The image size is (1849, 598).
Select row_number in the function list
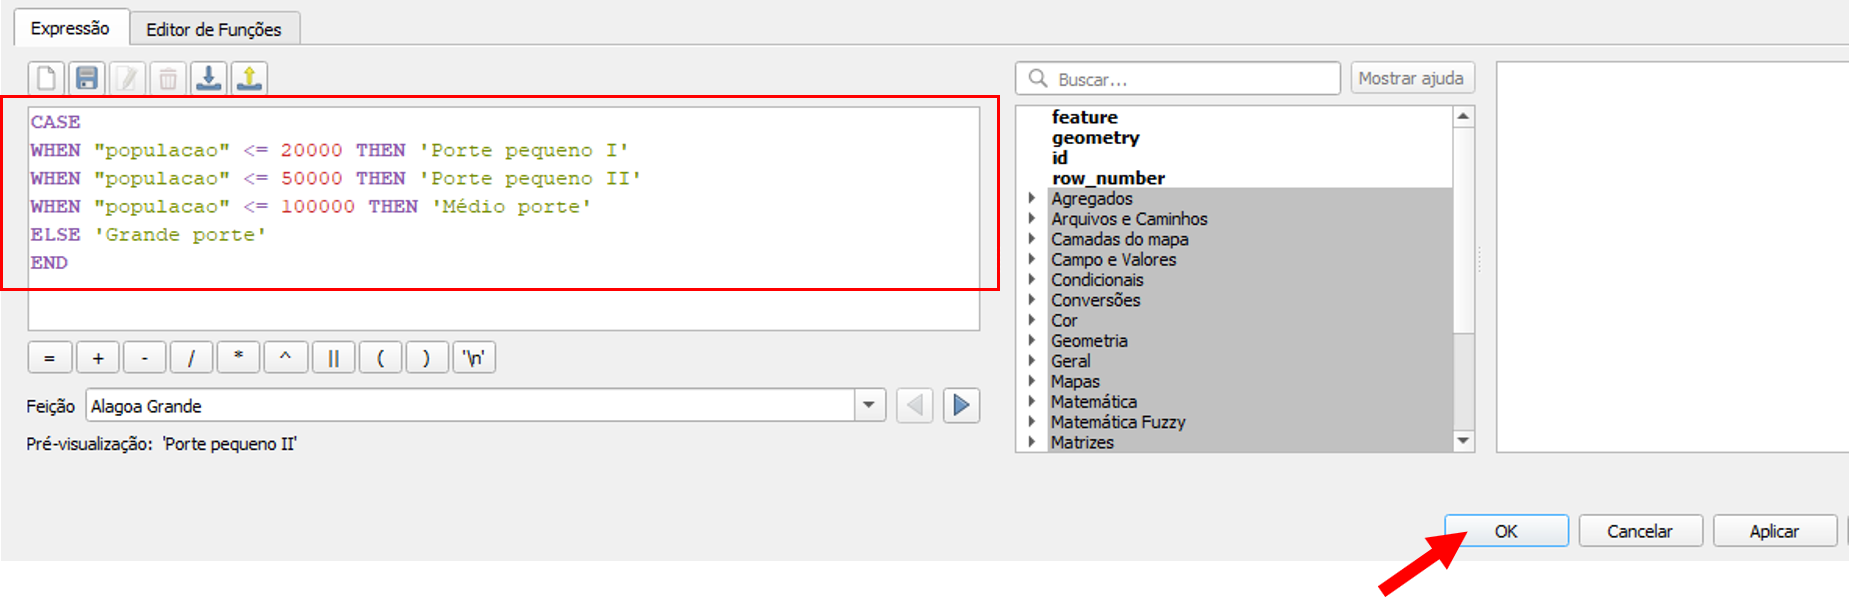click(1108, 178)
